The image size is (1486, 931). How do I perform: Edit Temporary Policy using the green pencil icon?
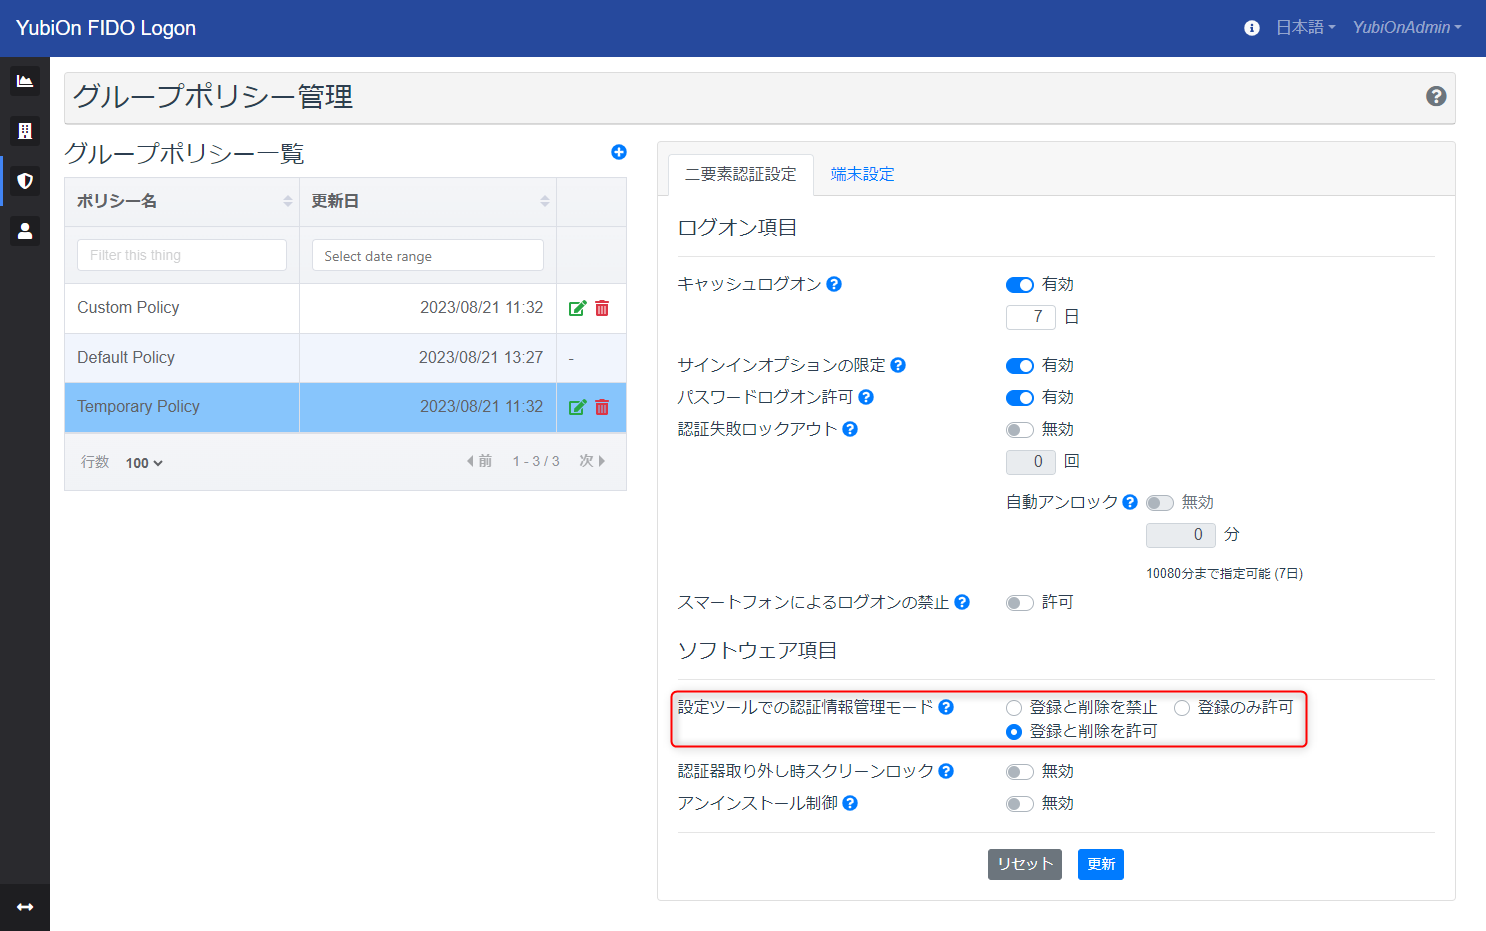(577, 407)
